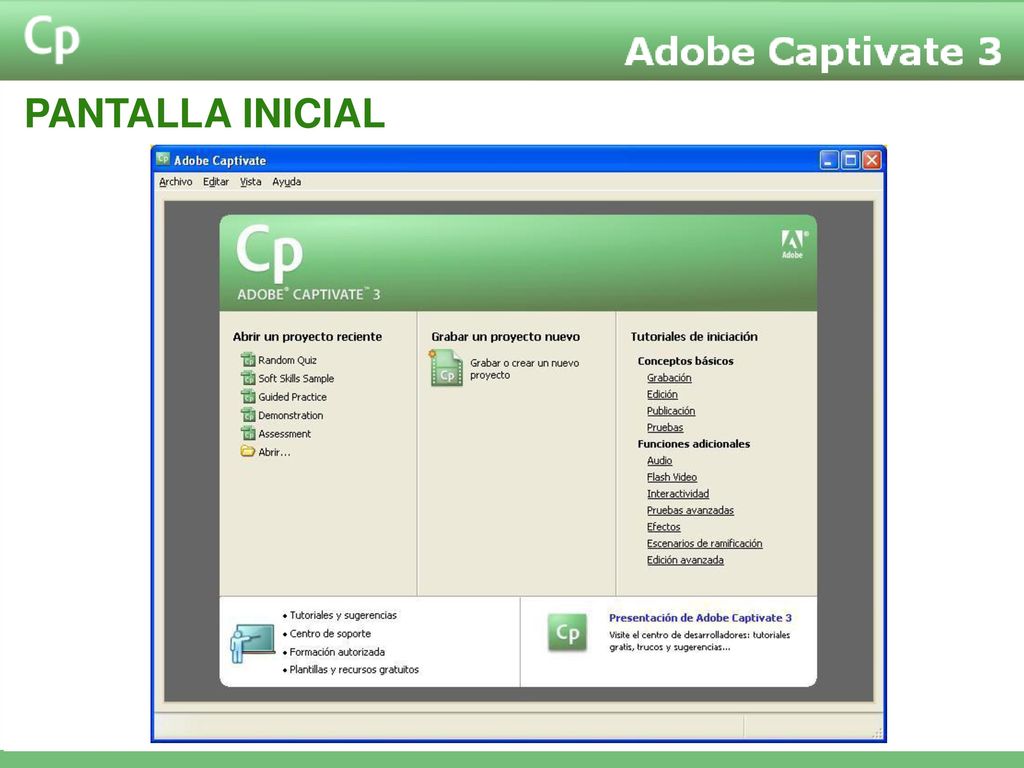Click the Abrir un proyecto reciente heading

tap(308, 337)
